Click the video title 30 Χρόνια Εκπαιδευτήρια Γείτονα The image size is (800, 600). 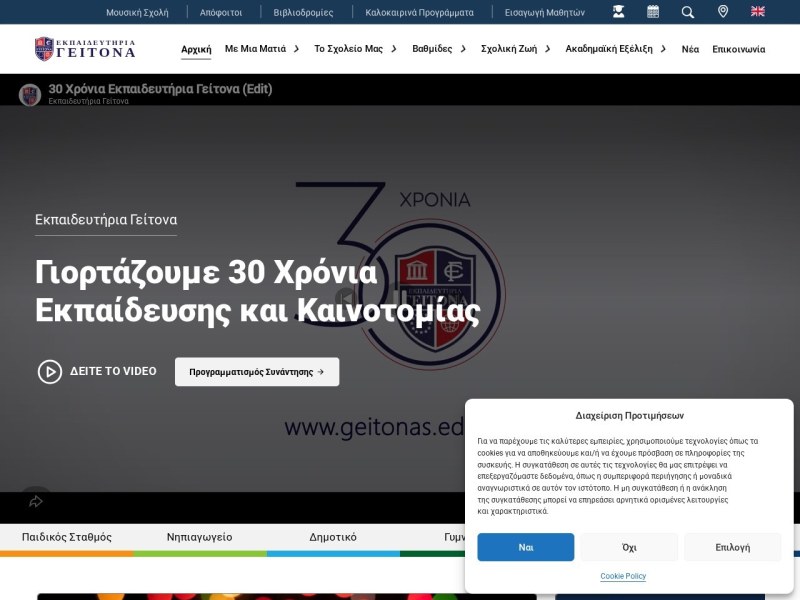click(160, 89)
